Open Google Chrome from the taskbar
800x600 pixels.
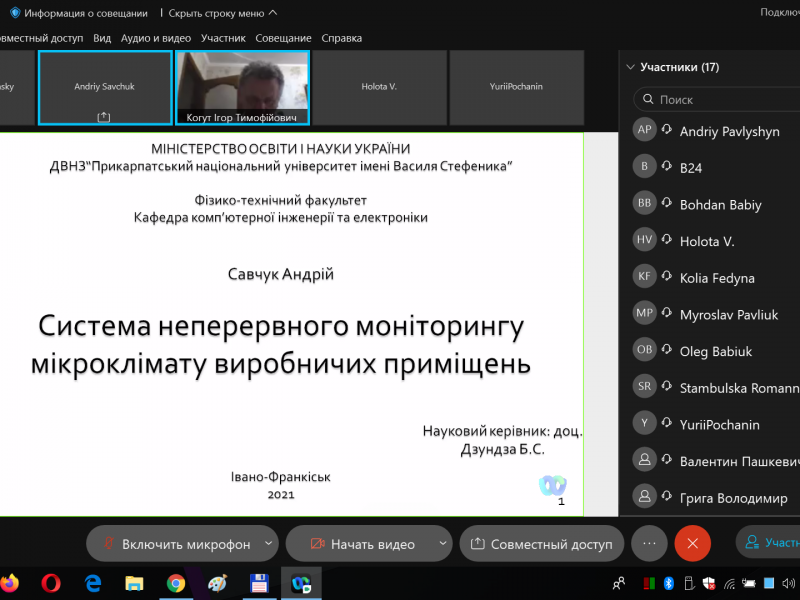176,582
